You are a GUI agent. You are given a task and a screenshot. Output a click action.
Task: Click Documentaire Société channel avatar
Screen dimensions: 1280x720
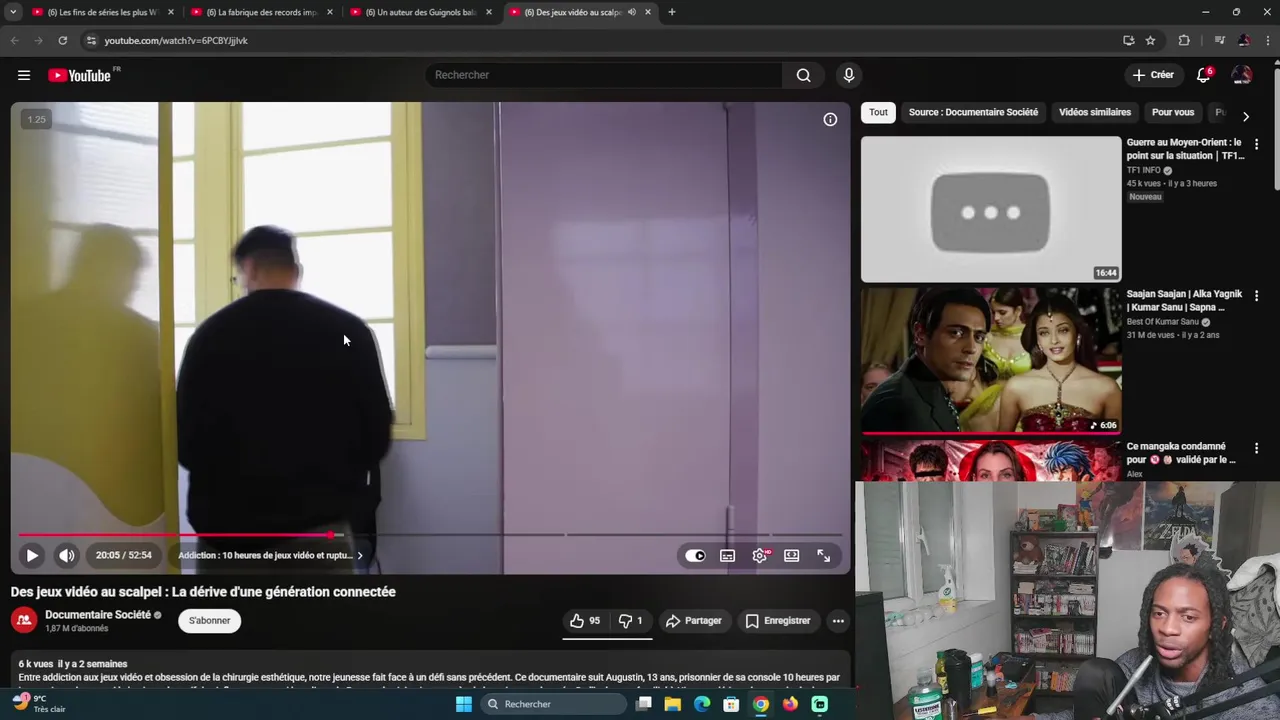(24, 621)
